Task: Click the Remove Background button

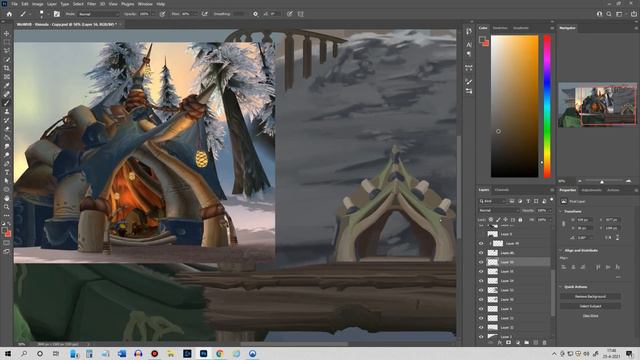Action: pos(590,296)
